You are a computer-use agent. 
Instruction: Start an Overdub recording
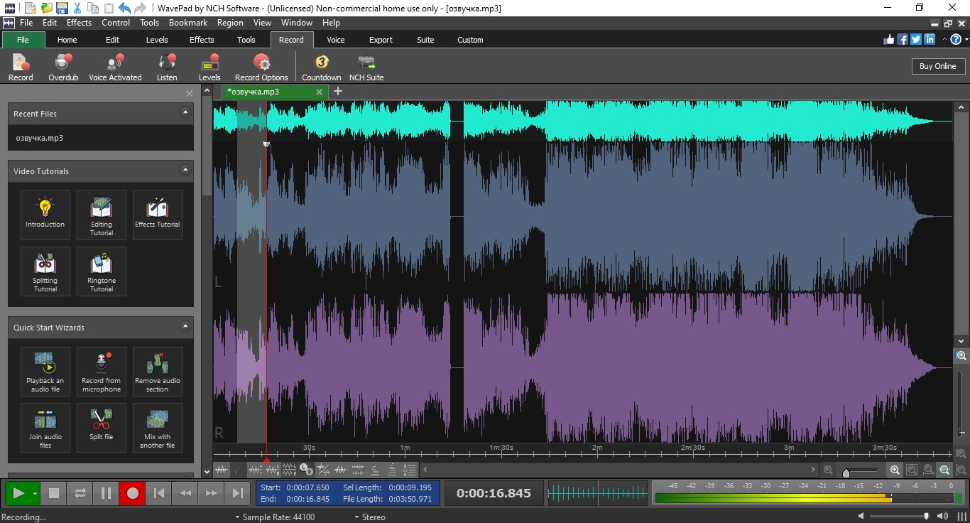coord(63,67)
